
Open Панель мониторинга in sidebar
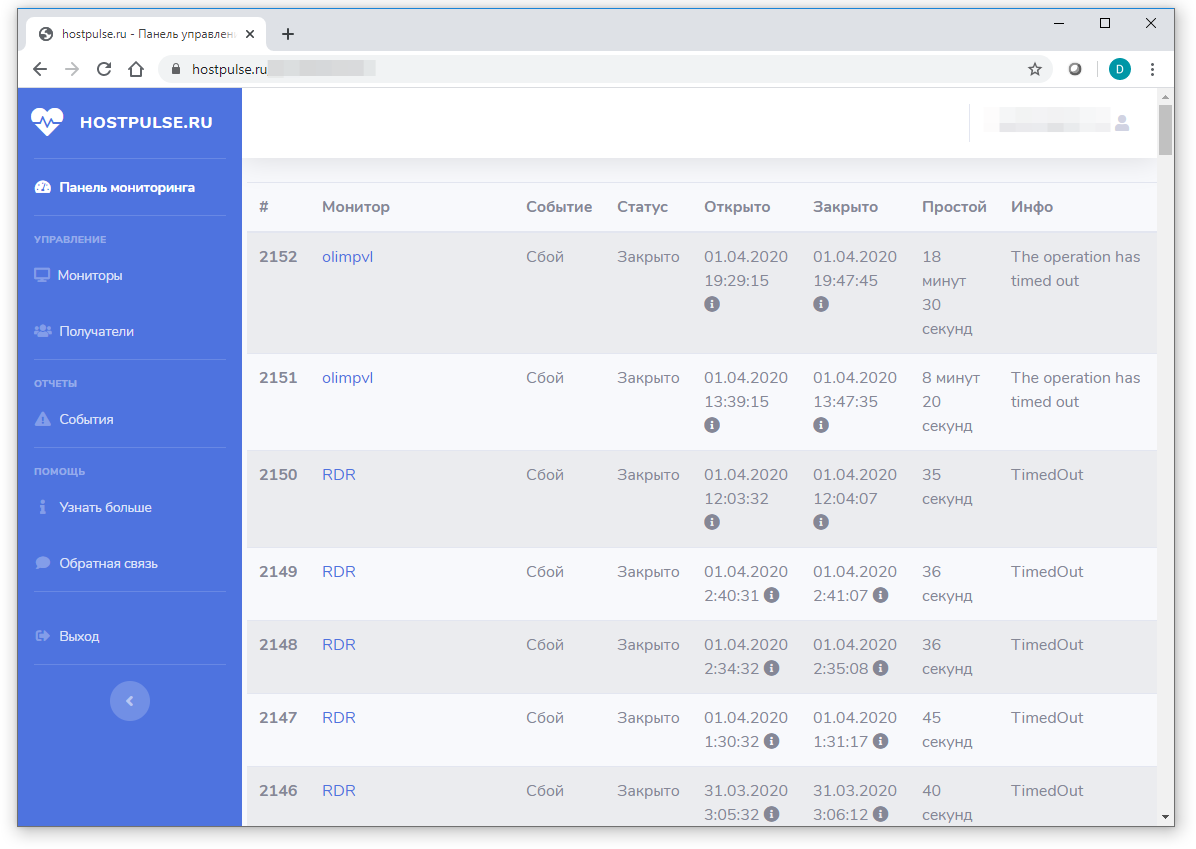pyautogui.click(x=126, y=187)
